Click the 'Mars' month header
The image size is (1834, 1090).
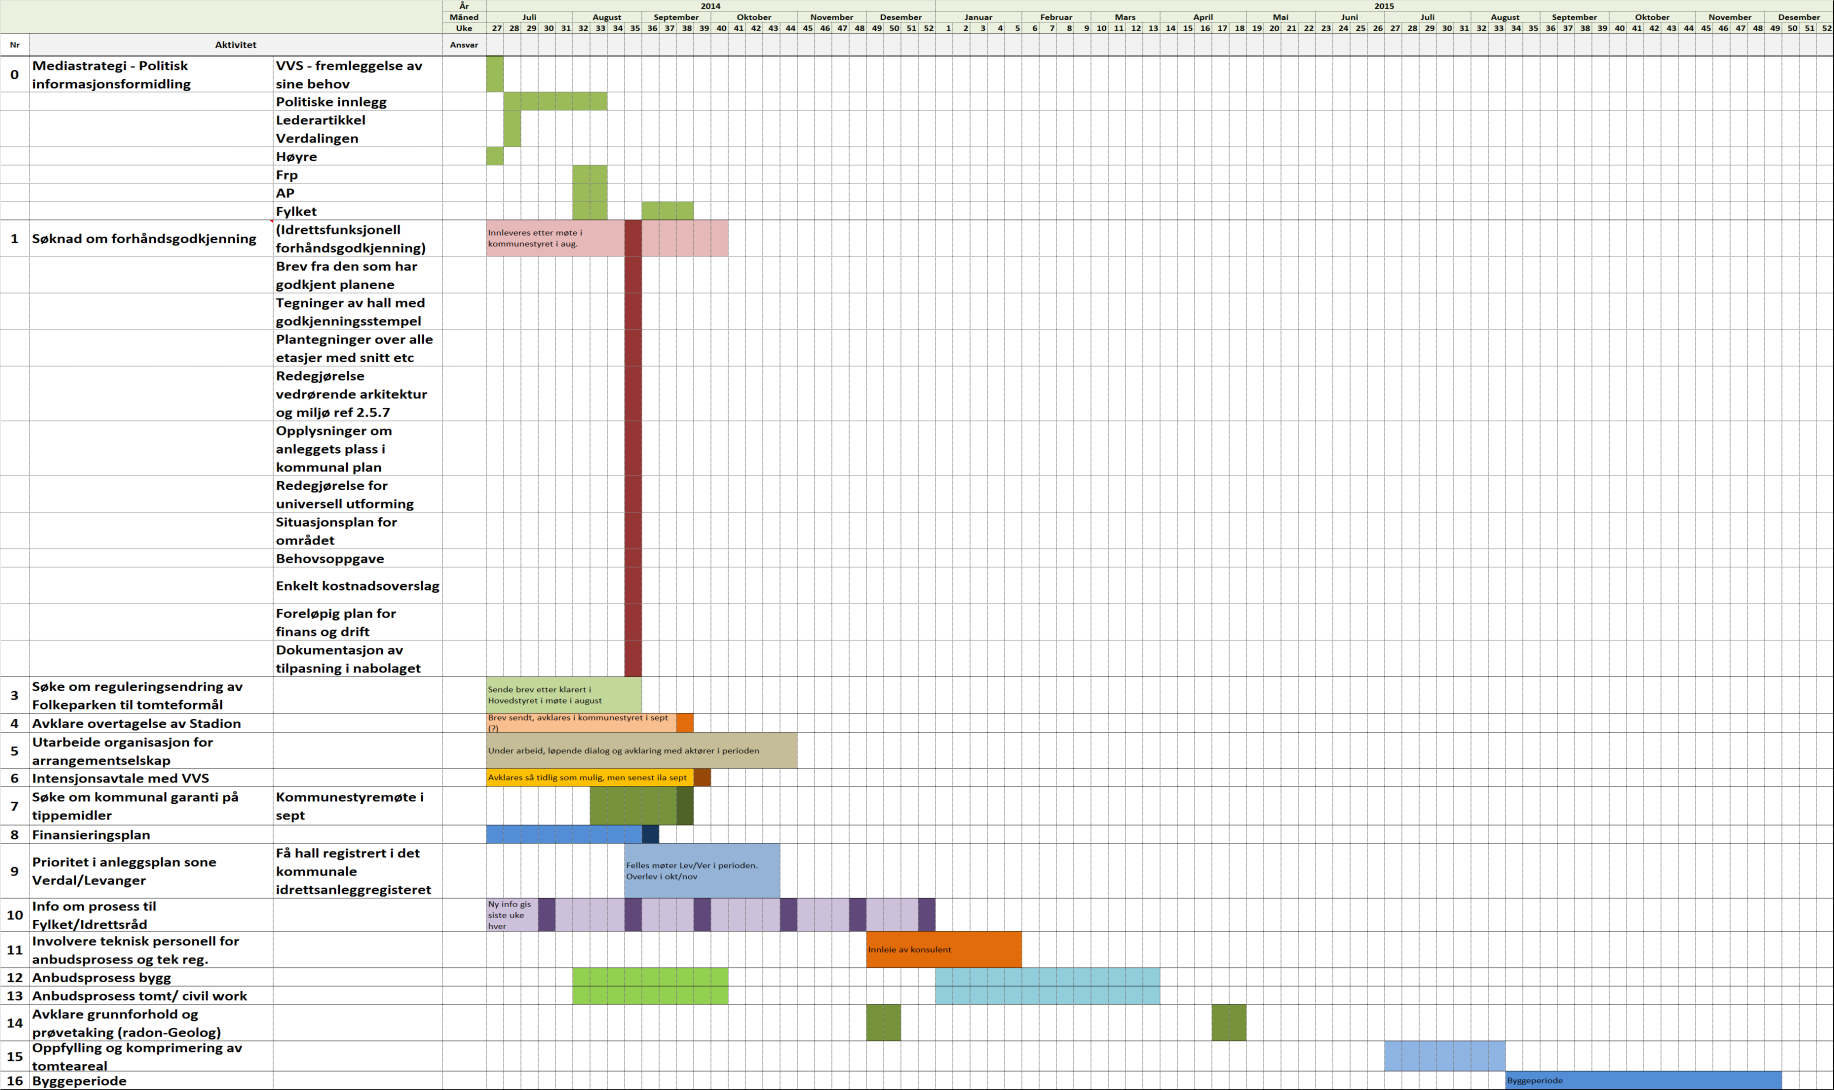1125,17
